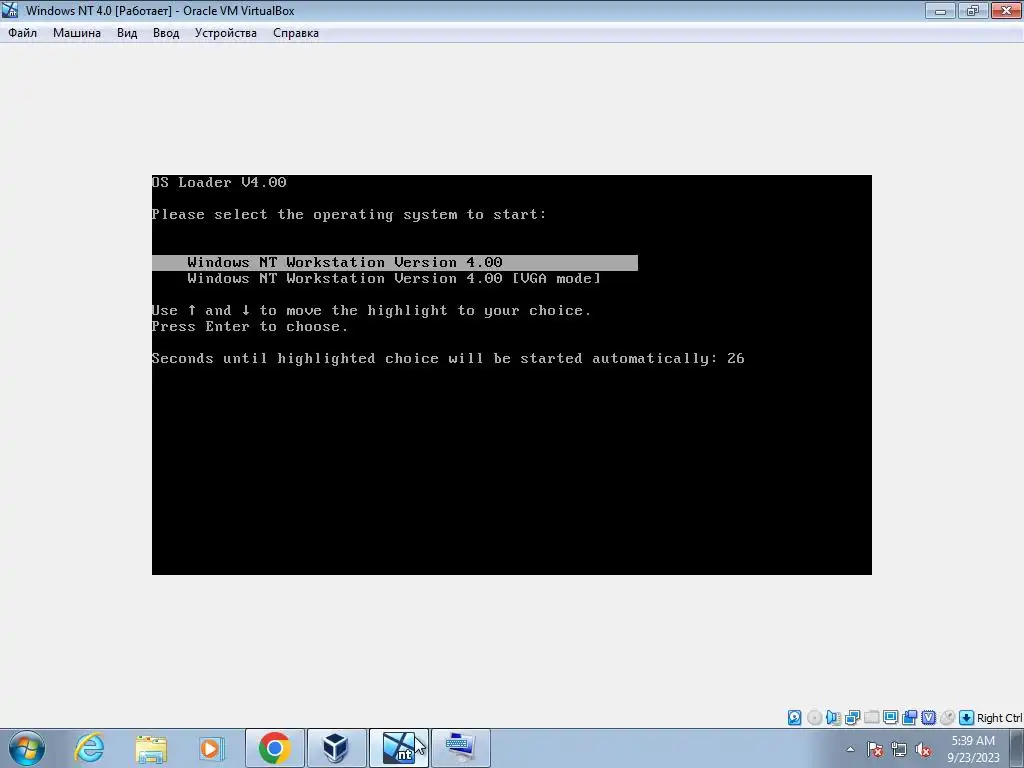Click the shared folders status icon
This screenshot has width=1024, height=768.
871,718
